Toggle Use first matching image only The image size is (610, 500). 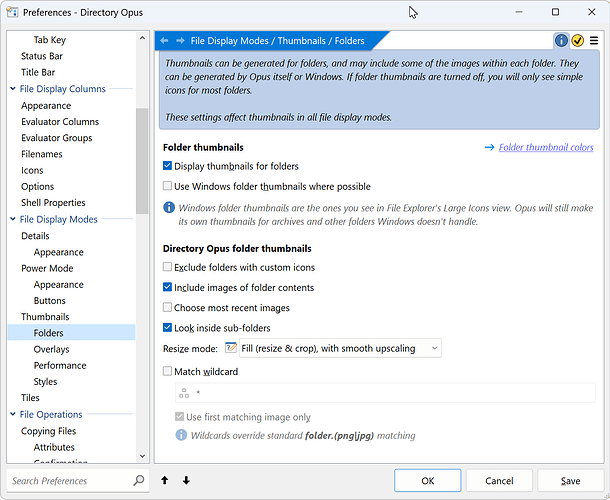179,417
